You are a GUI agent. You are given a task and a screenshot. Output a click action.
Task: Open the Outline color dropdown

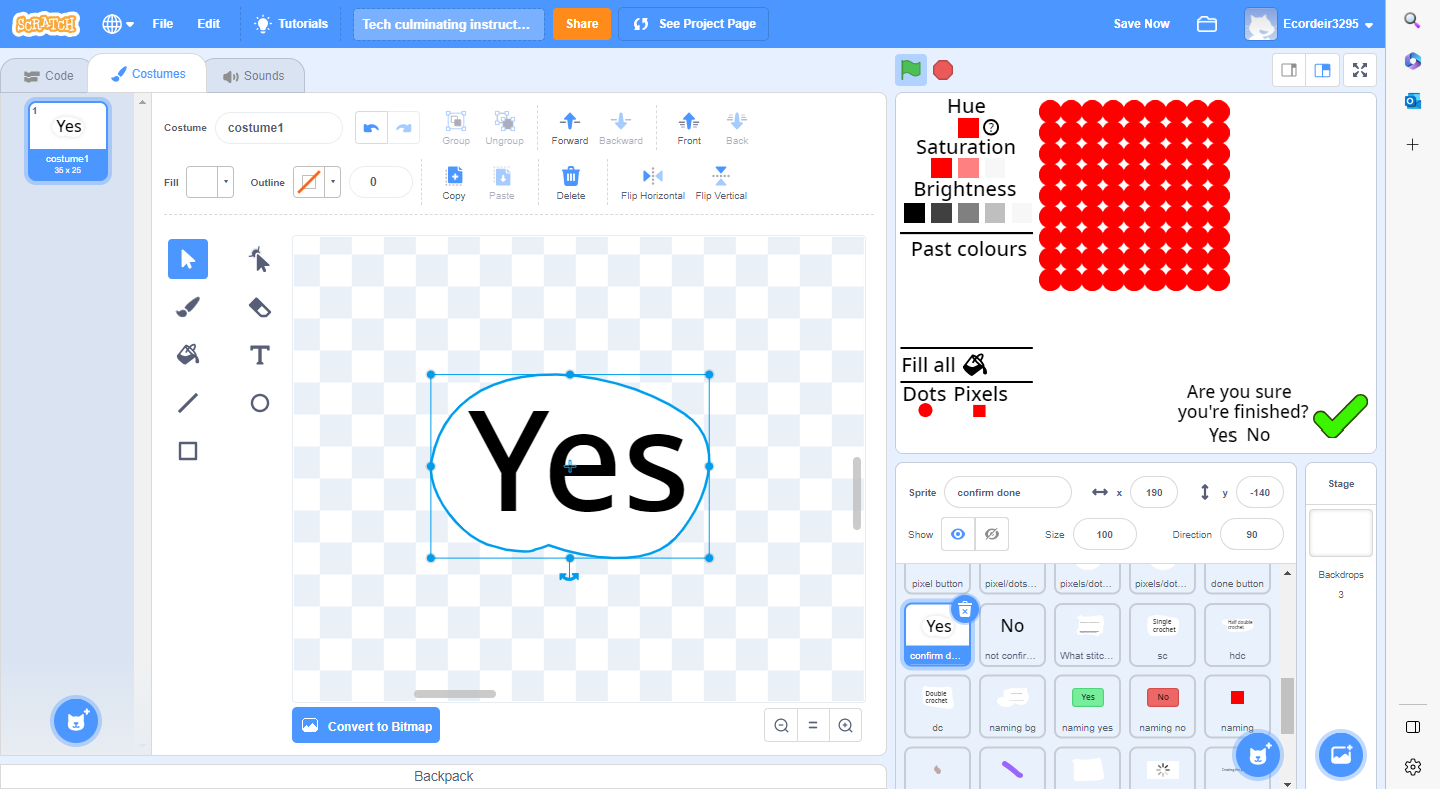tap(333, 182)
